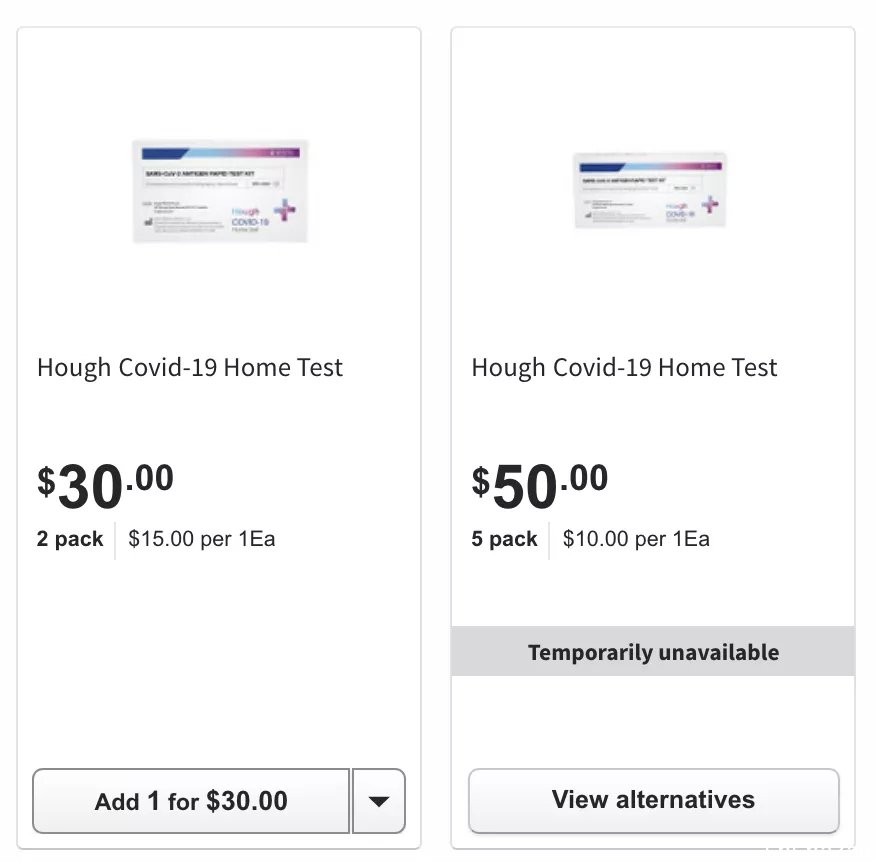Screen dimensions: 876x862
Task: Click the 2 pack size label
Action: click(x=70, y=539)
